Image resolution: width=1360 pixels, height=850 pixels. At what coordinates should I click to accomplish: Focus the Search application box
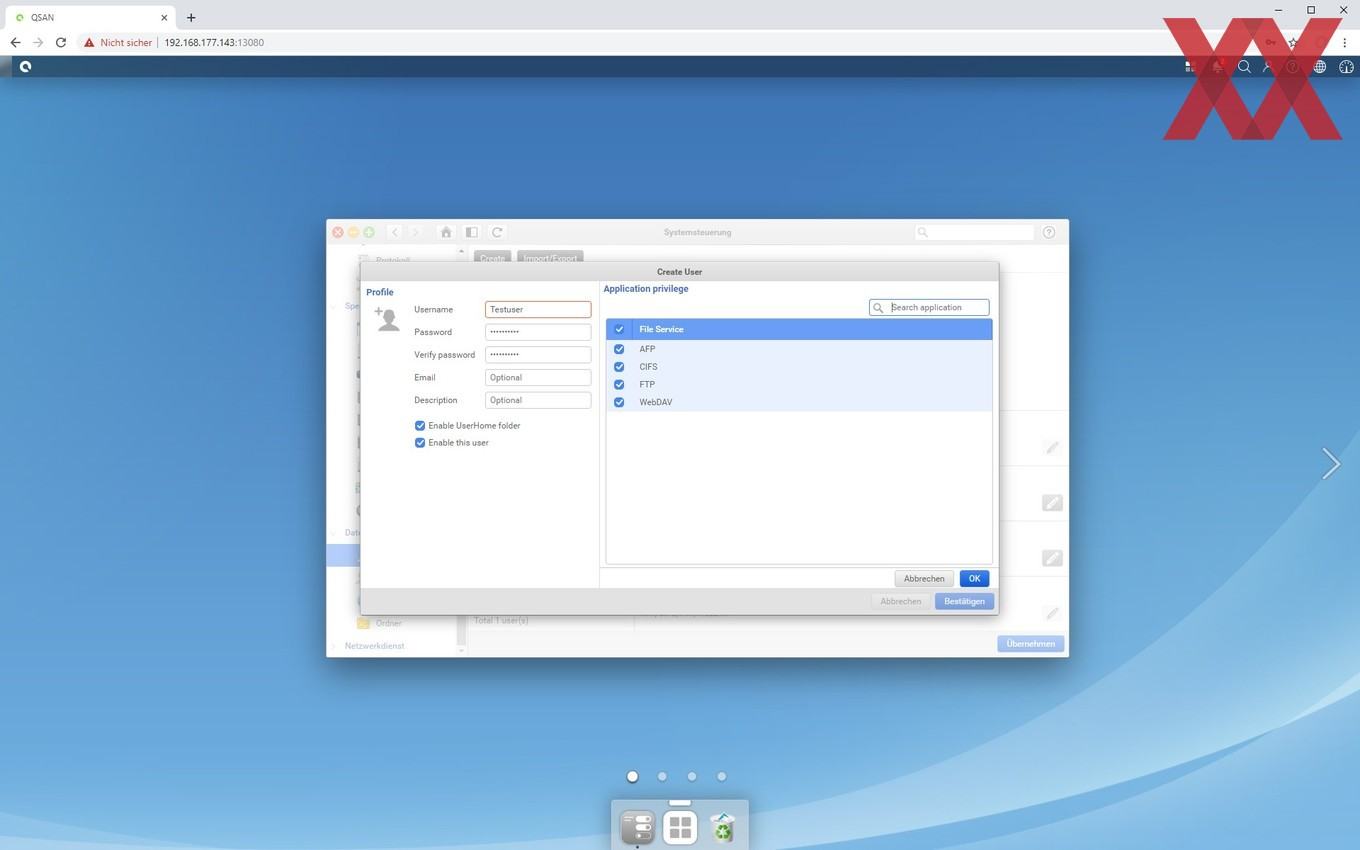(929, 308)
